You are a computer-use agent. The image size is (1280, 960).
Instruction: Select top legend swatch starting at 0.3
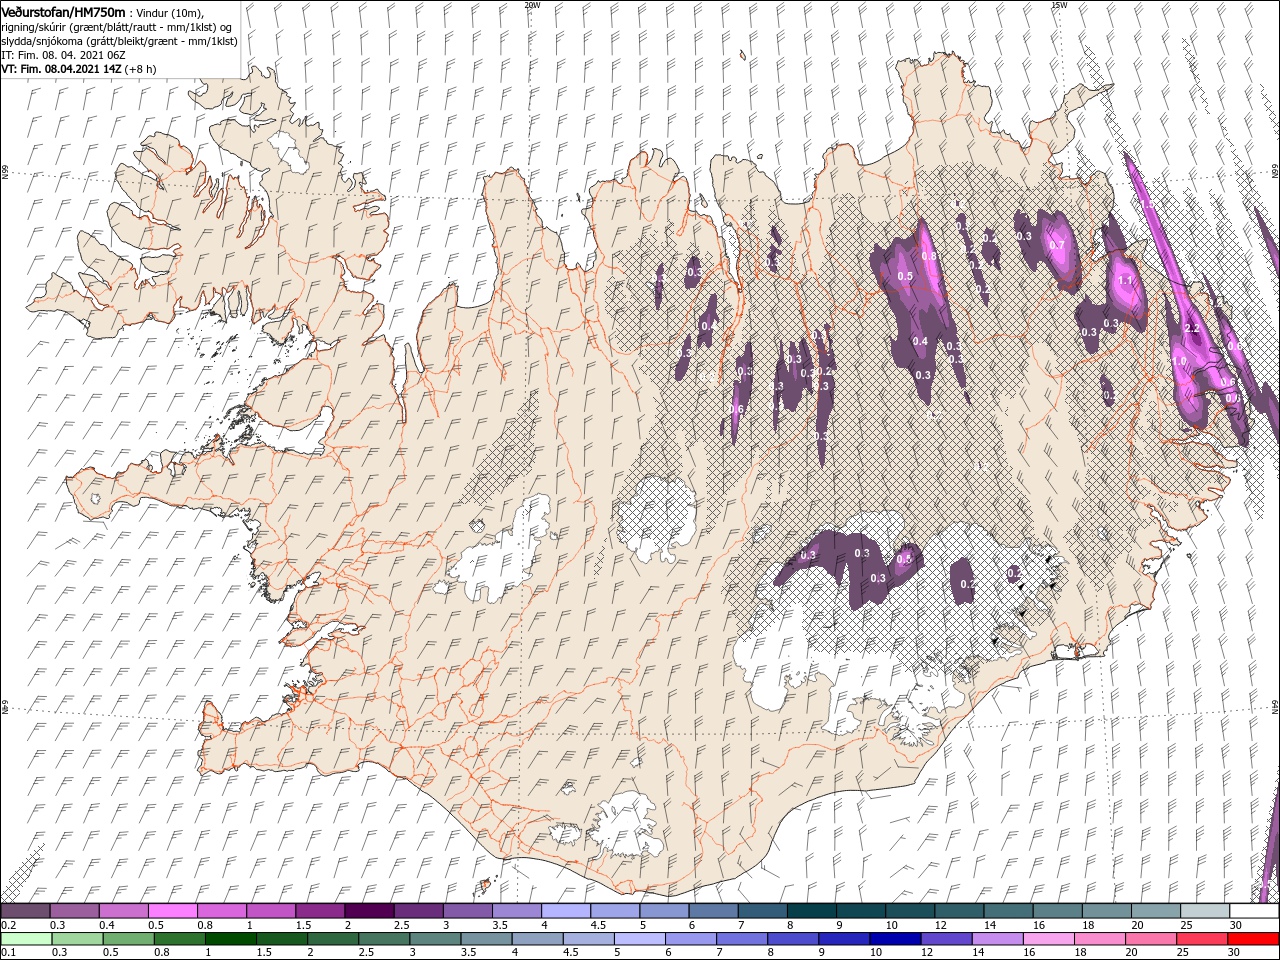[74, 911]
